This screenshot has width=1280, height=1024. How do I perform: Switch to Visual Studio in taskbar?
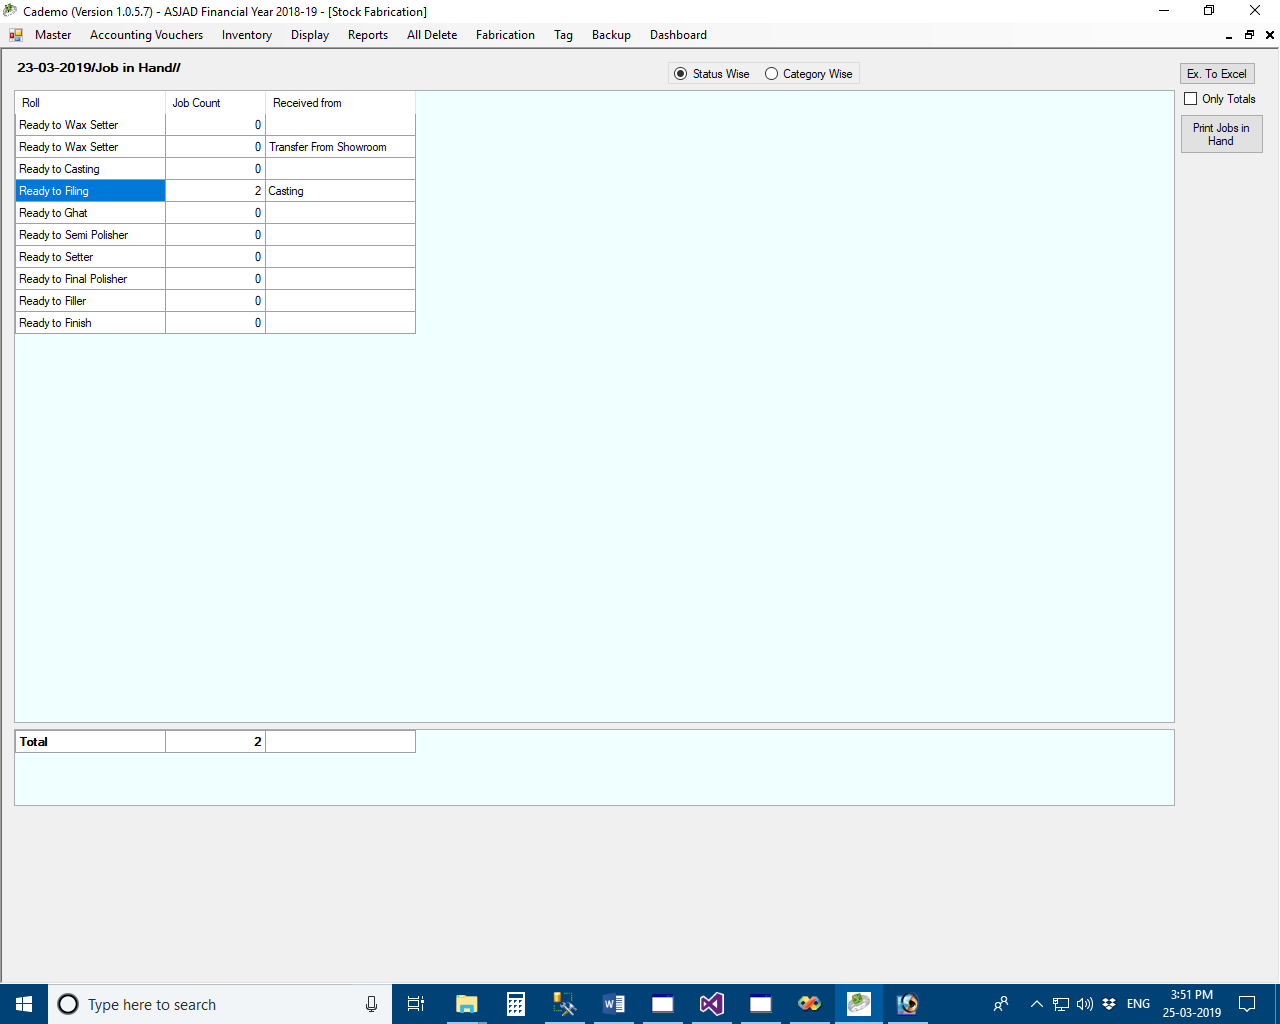(x=711, y=1004)
